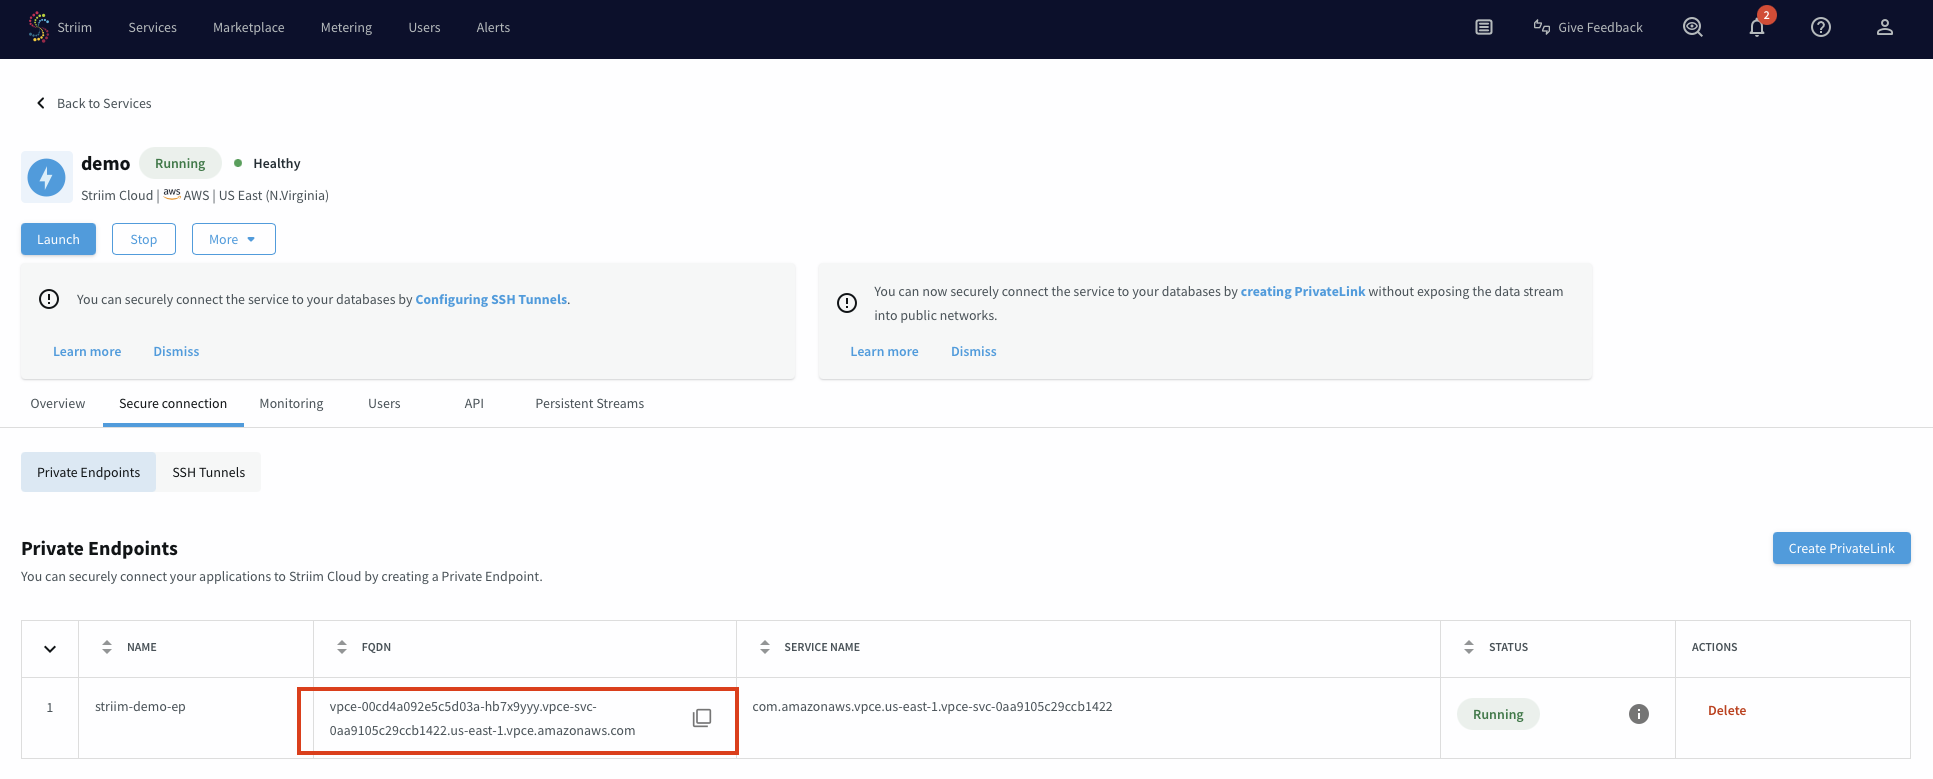The width and height of the screenshot is (1933, 779).
Task: Copy the FQDN to clipboard
Action: (x=702, y=718)
